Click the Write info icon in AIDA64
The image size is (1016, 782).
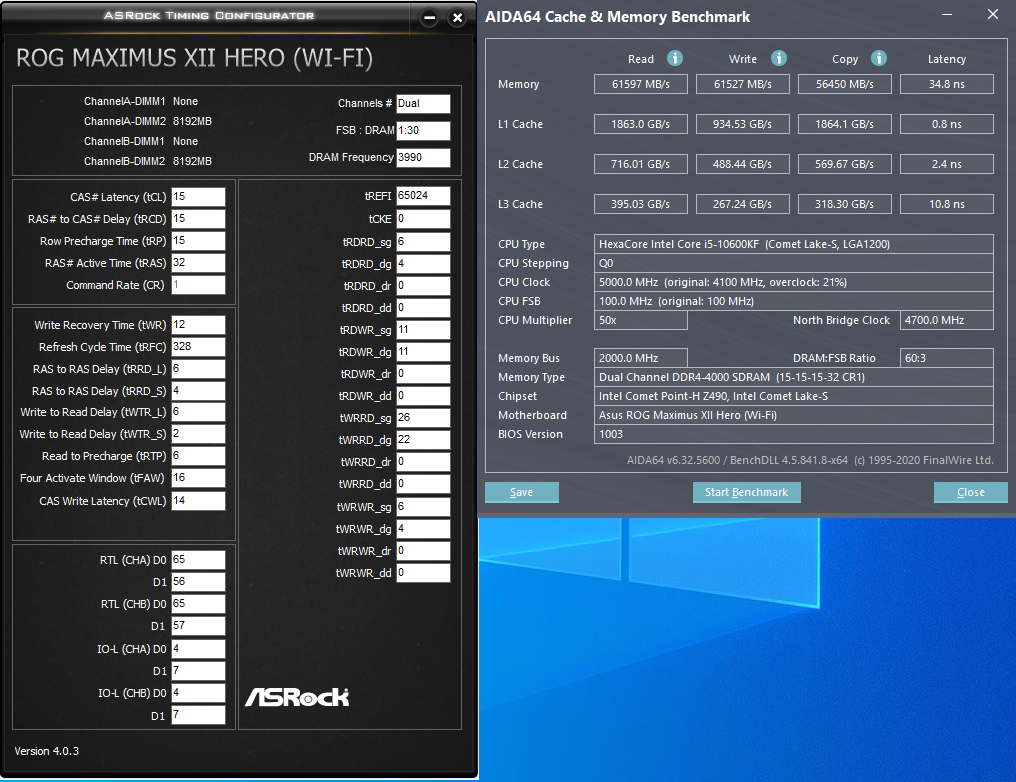(778, 58)
